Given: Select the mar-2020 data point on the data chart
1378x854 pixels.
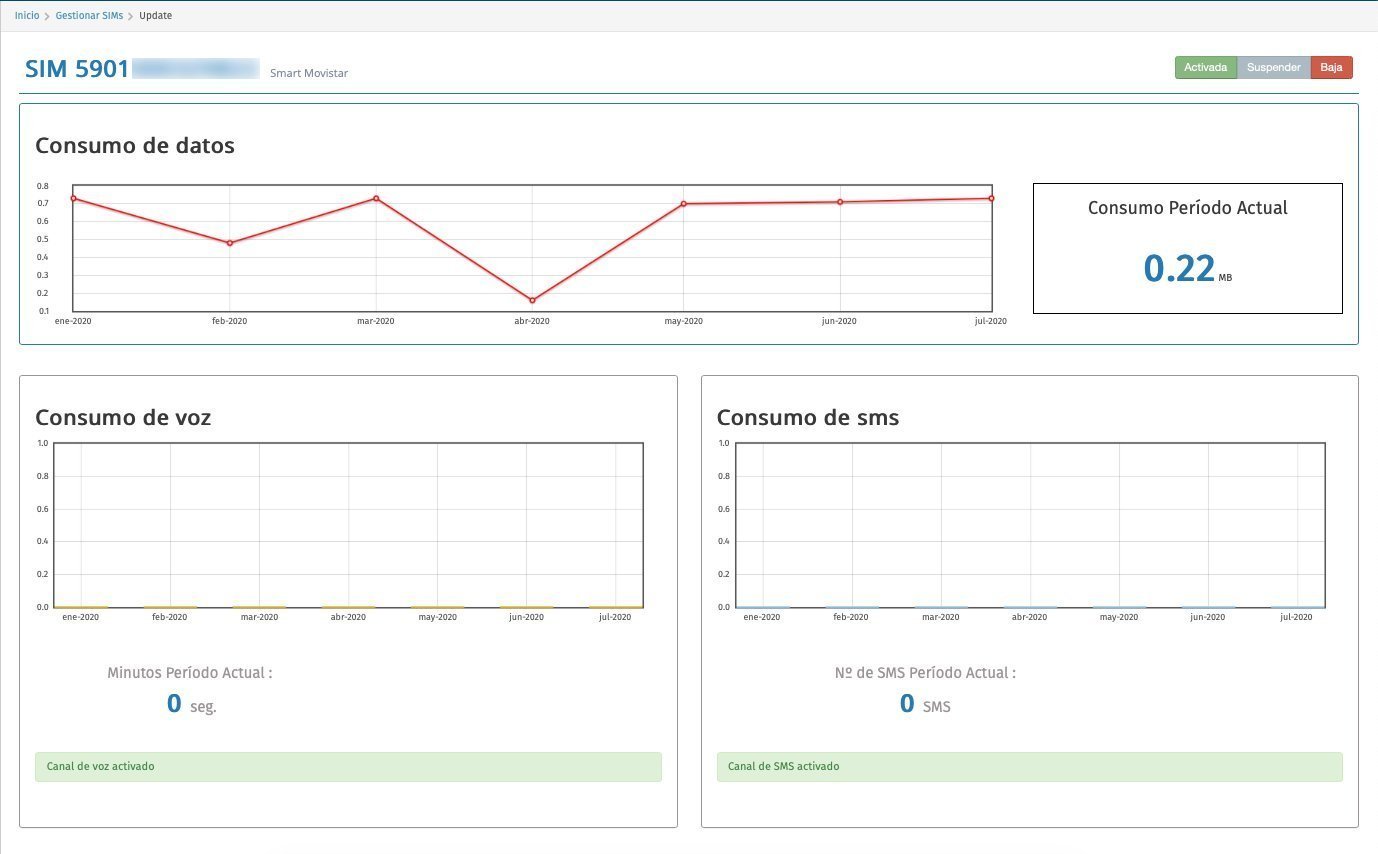Looking at the screenshot, I should click(x=376, y=198).
